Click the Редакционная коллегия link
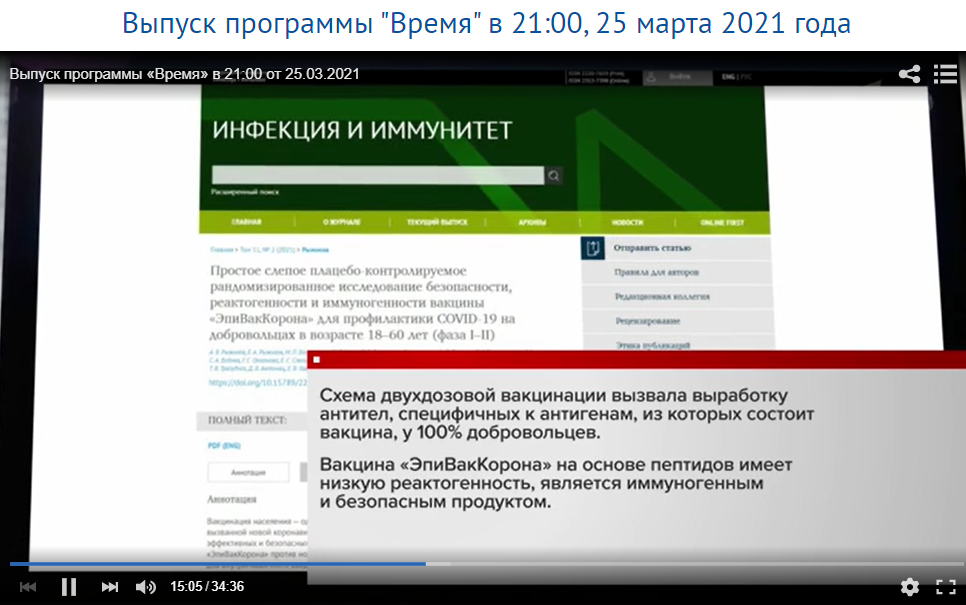 661,297
